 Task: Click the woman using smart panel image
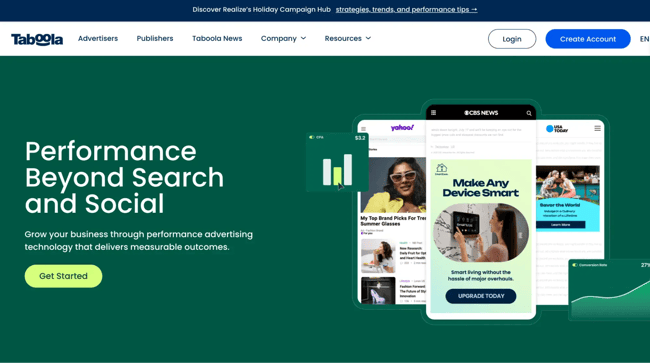(481, 232)
